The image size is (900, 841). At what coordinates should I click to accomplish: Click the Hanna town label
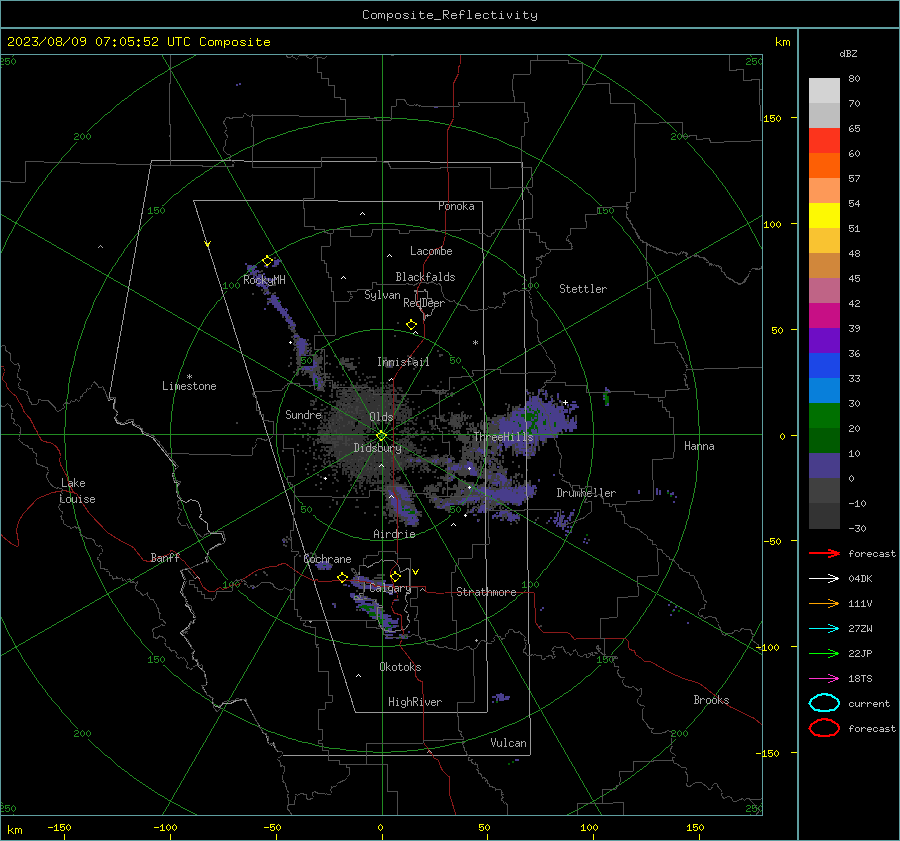(699, 446)
